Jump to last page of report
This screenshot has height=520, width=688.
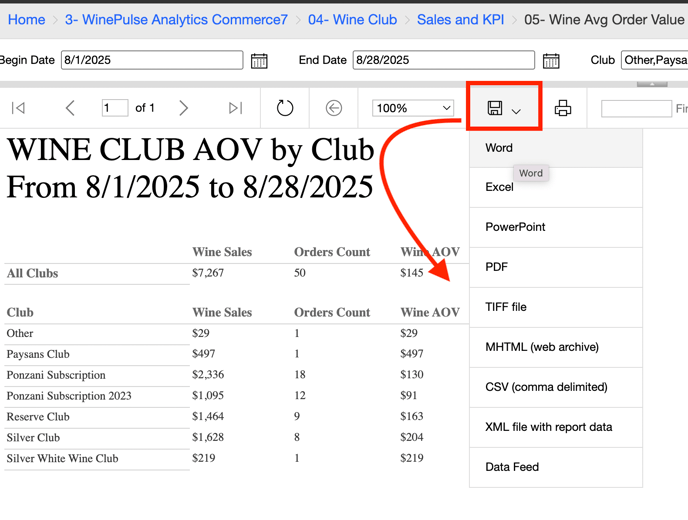point(235,108)
